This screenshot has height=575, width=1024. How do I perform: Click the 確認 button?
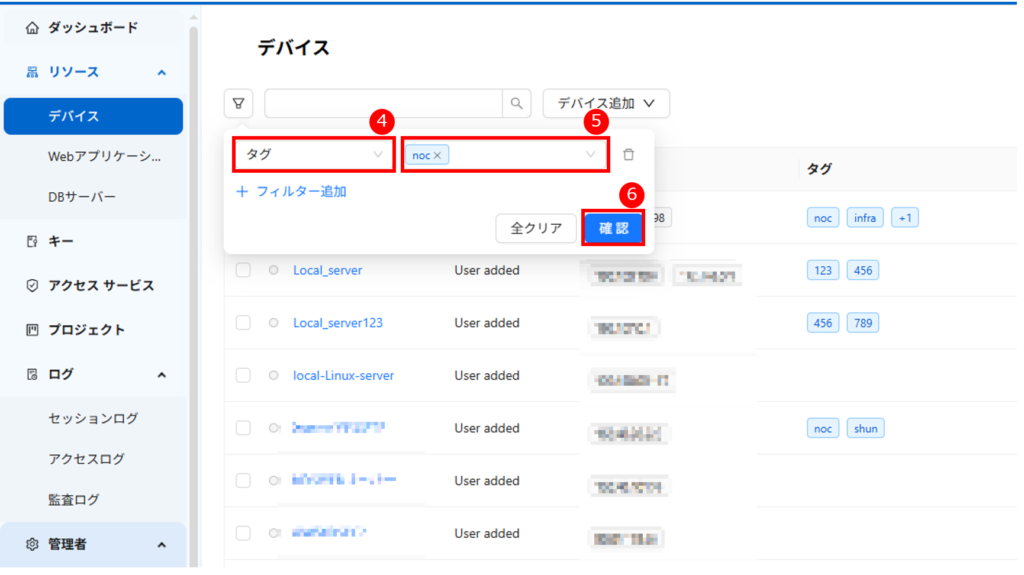pyautogui.click(x=613, y=228)
